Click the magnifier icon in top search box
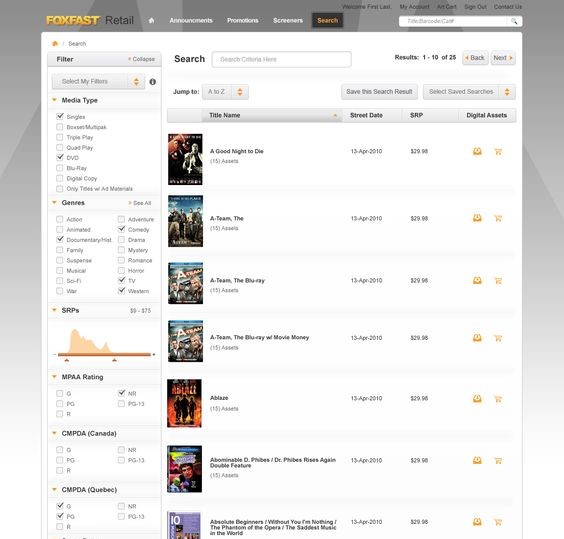 tap(514, 21)
